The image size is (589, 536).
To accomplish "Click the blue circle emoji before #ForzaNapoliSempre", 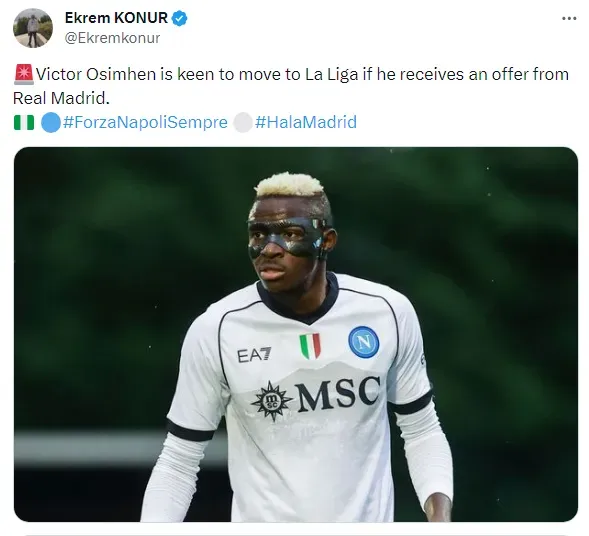I will coord(51,122).
